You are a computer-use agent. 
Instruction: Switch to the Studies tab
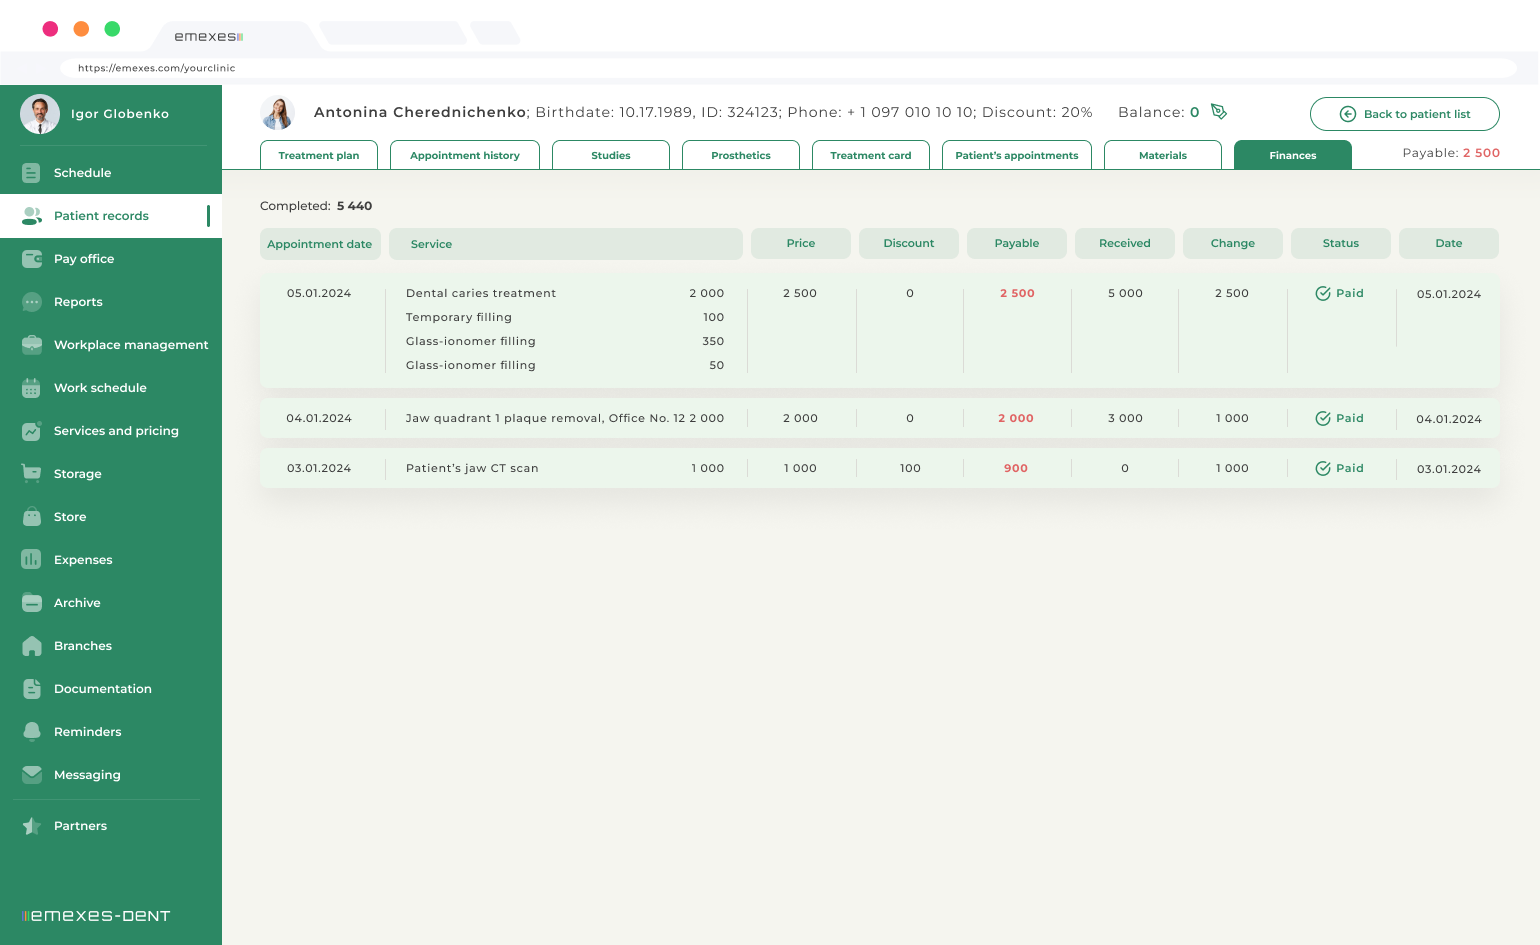pyautogui.click(x=611, y=155)
